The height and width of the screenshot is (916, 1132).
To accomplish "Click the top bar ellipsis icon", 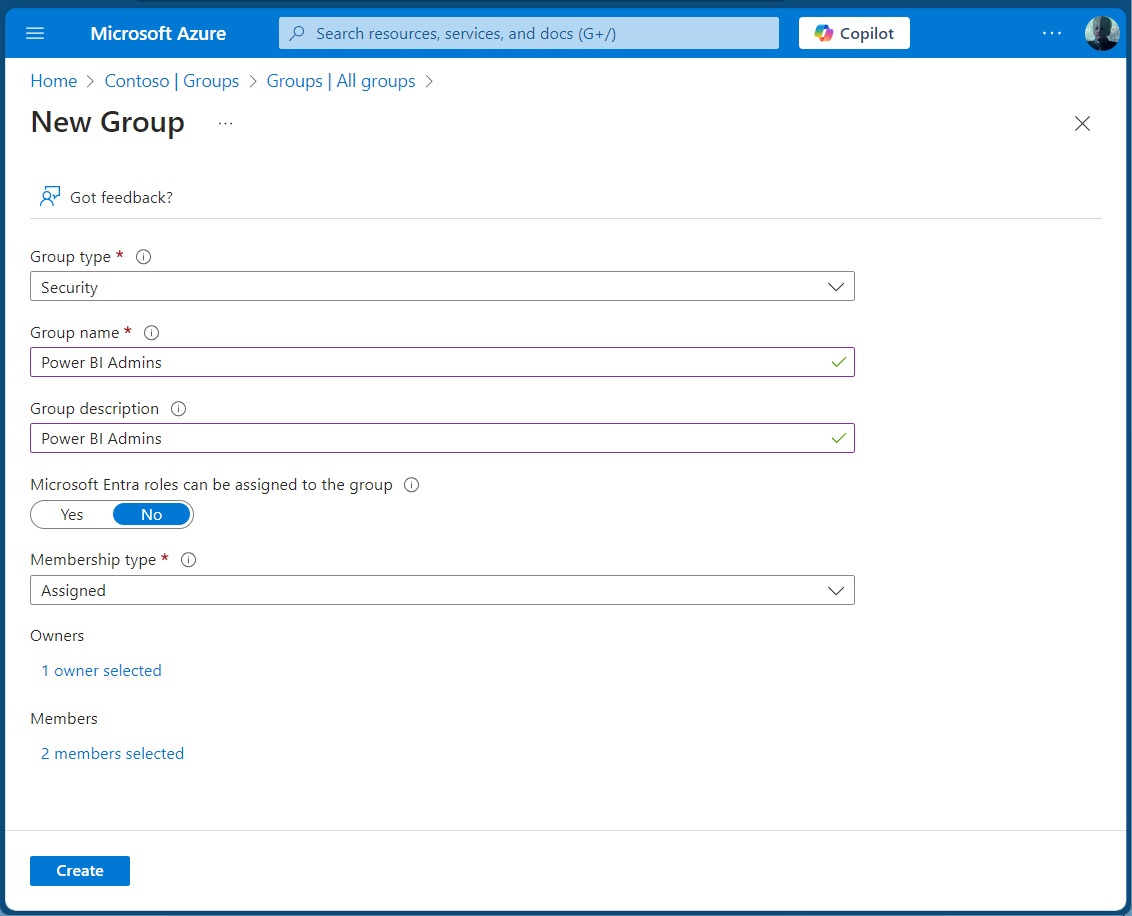I will [x=1051, y=33].
